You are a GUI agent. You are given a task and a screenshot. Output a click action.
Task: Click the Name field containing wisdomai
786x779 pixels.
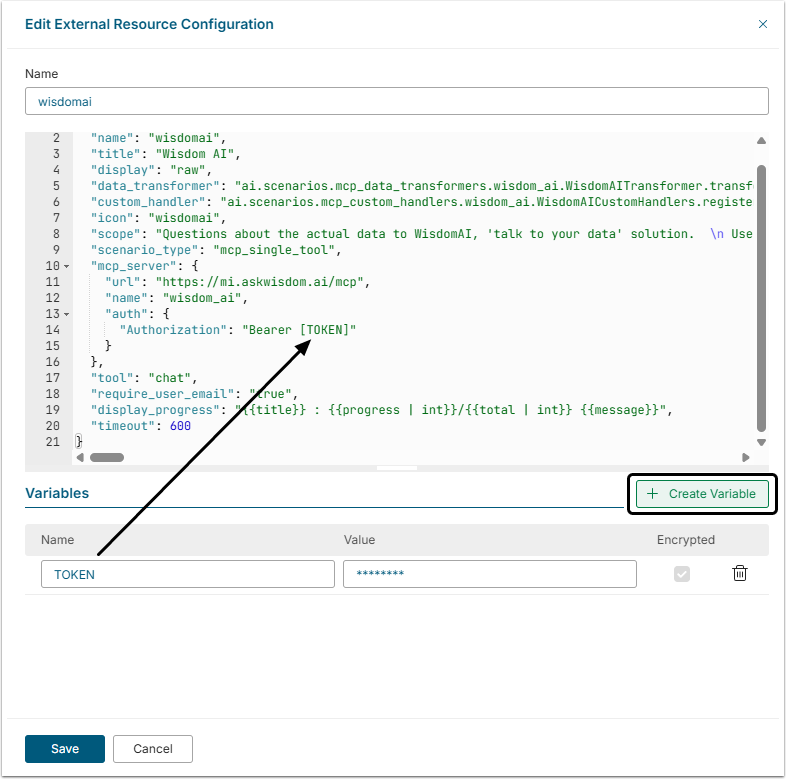[396, 101]
